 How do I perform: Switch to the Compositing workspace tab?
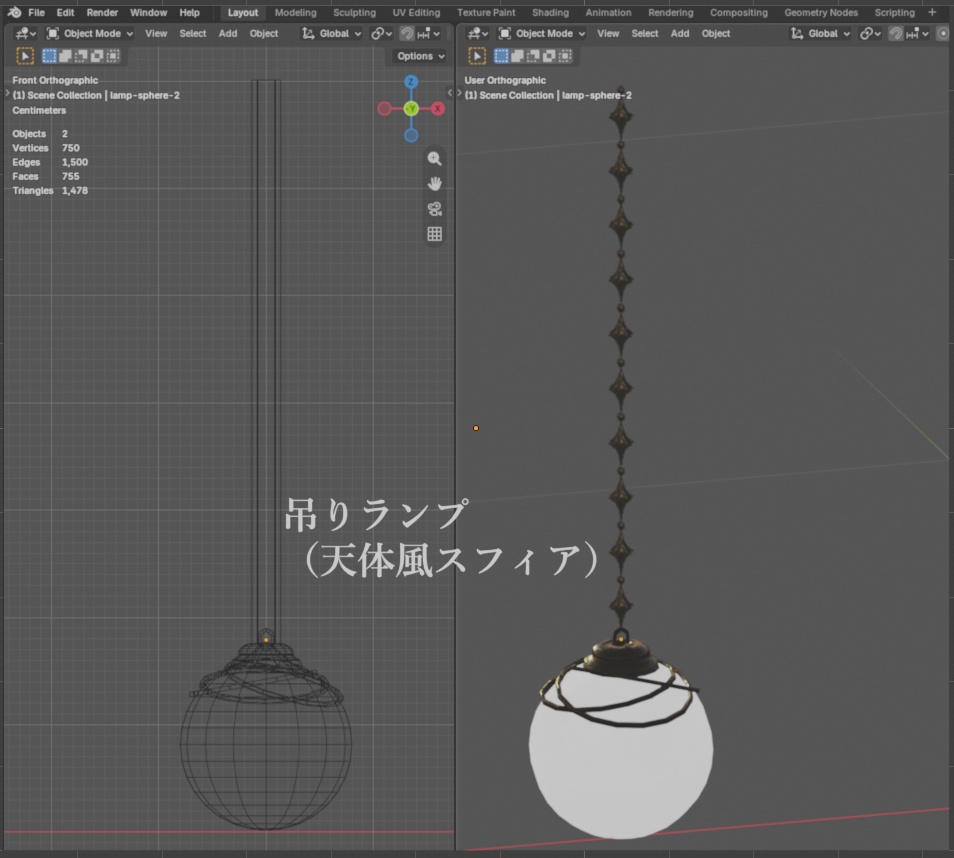coord(739,12)
